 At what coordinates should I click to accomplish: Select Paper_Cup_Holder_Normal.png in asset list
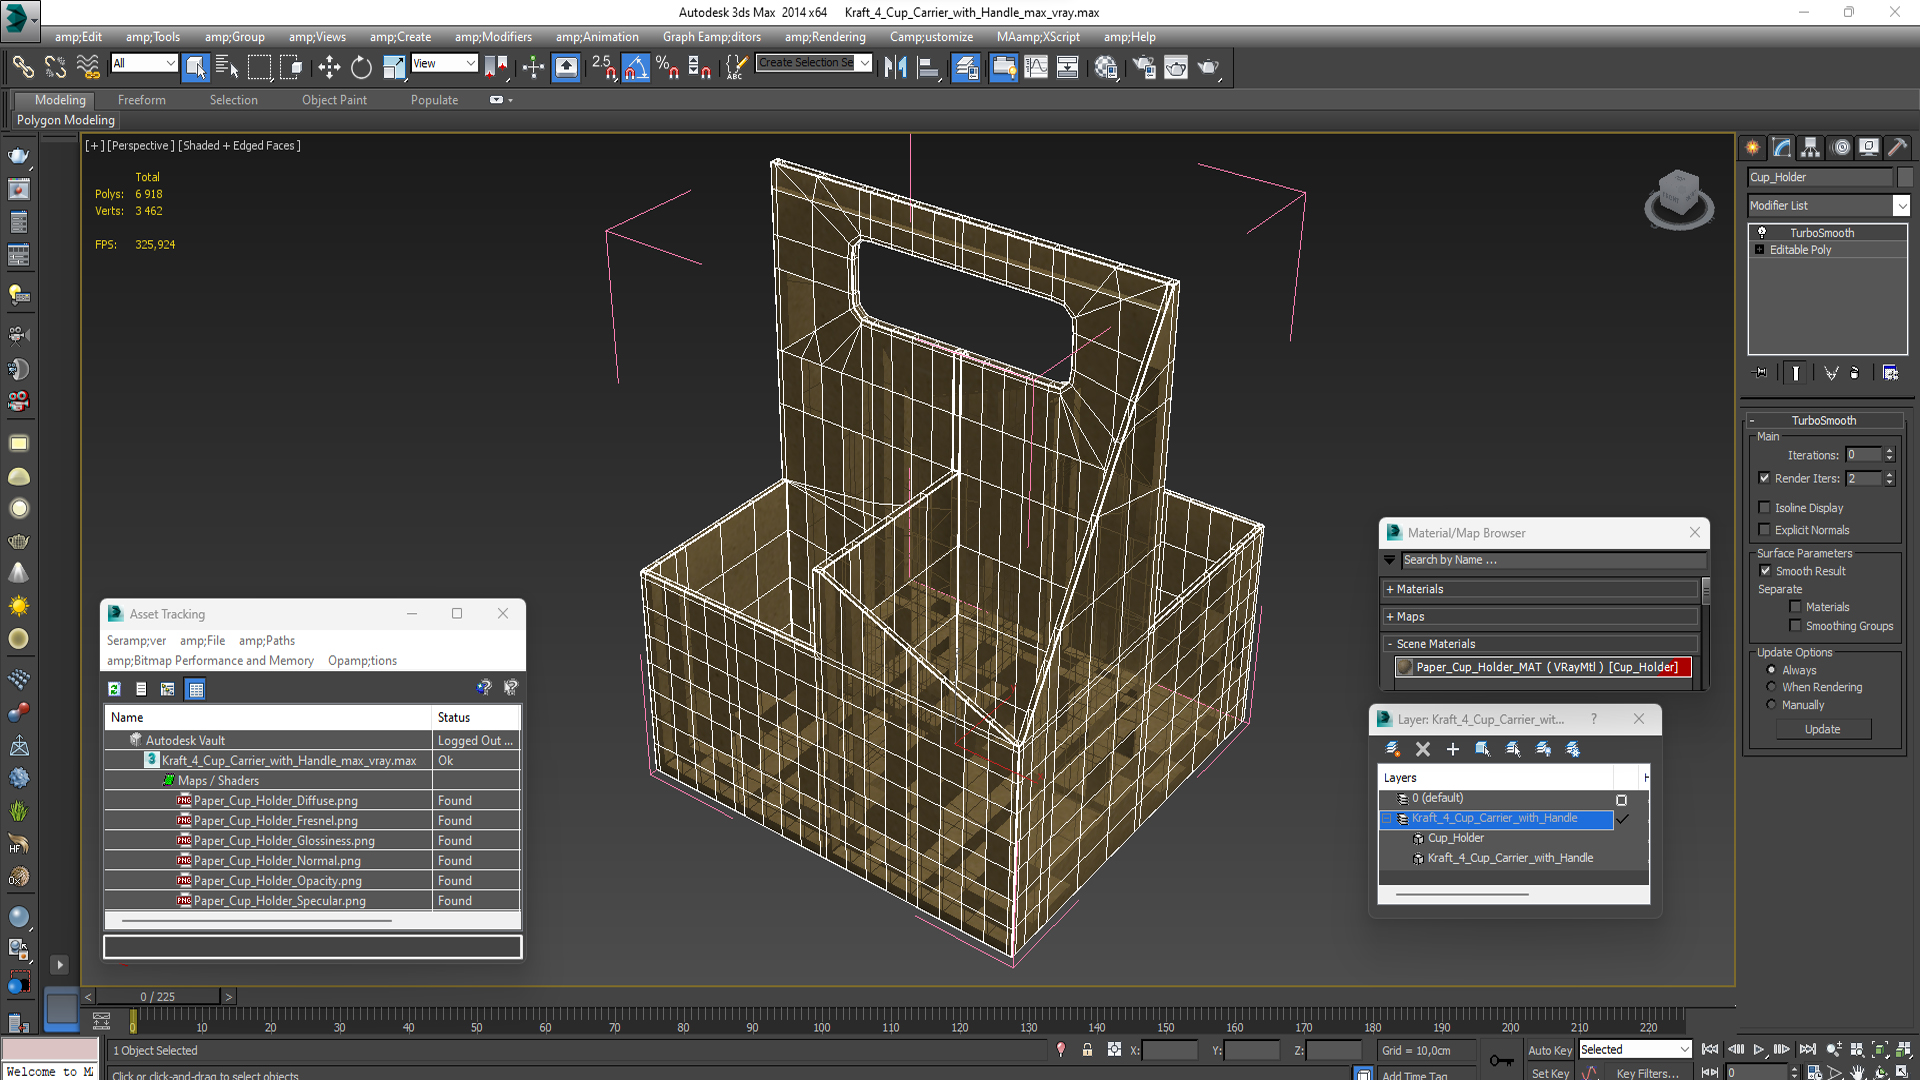point(277,861)
